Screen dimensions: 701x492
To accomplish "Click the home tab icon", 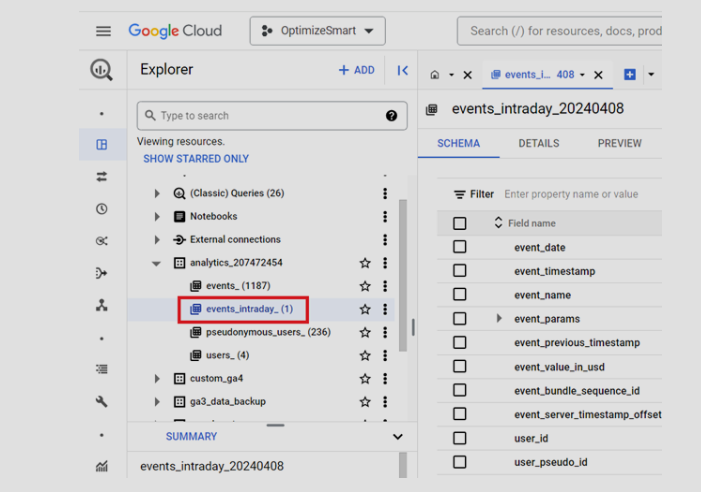I will (x=435, y=75).
